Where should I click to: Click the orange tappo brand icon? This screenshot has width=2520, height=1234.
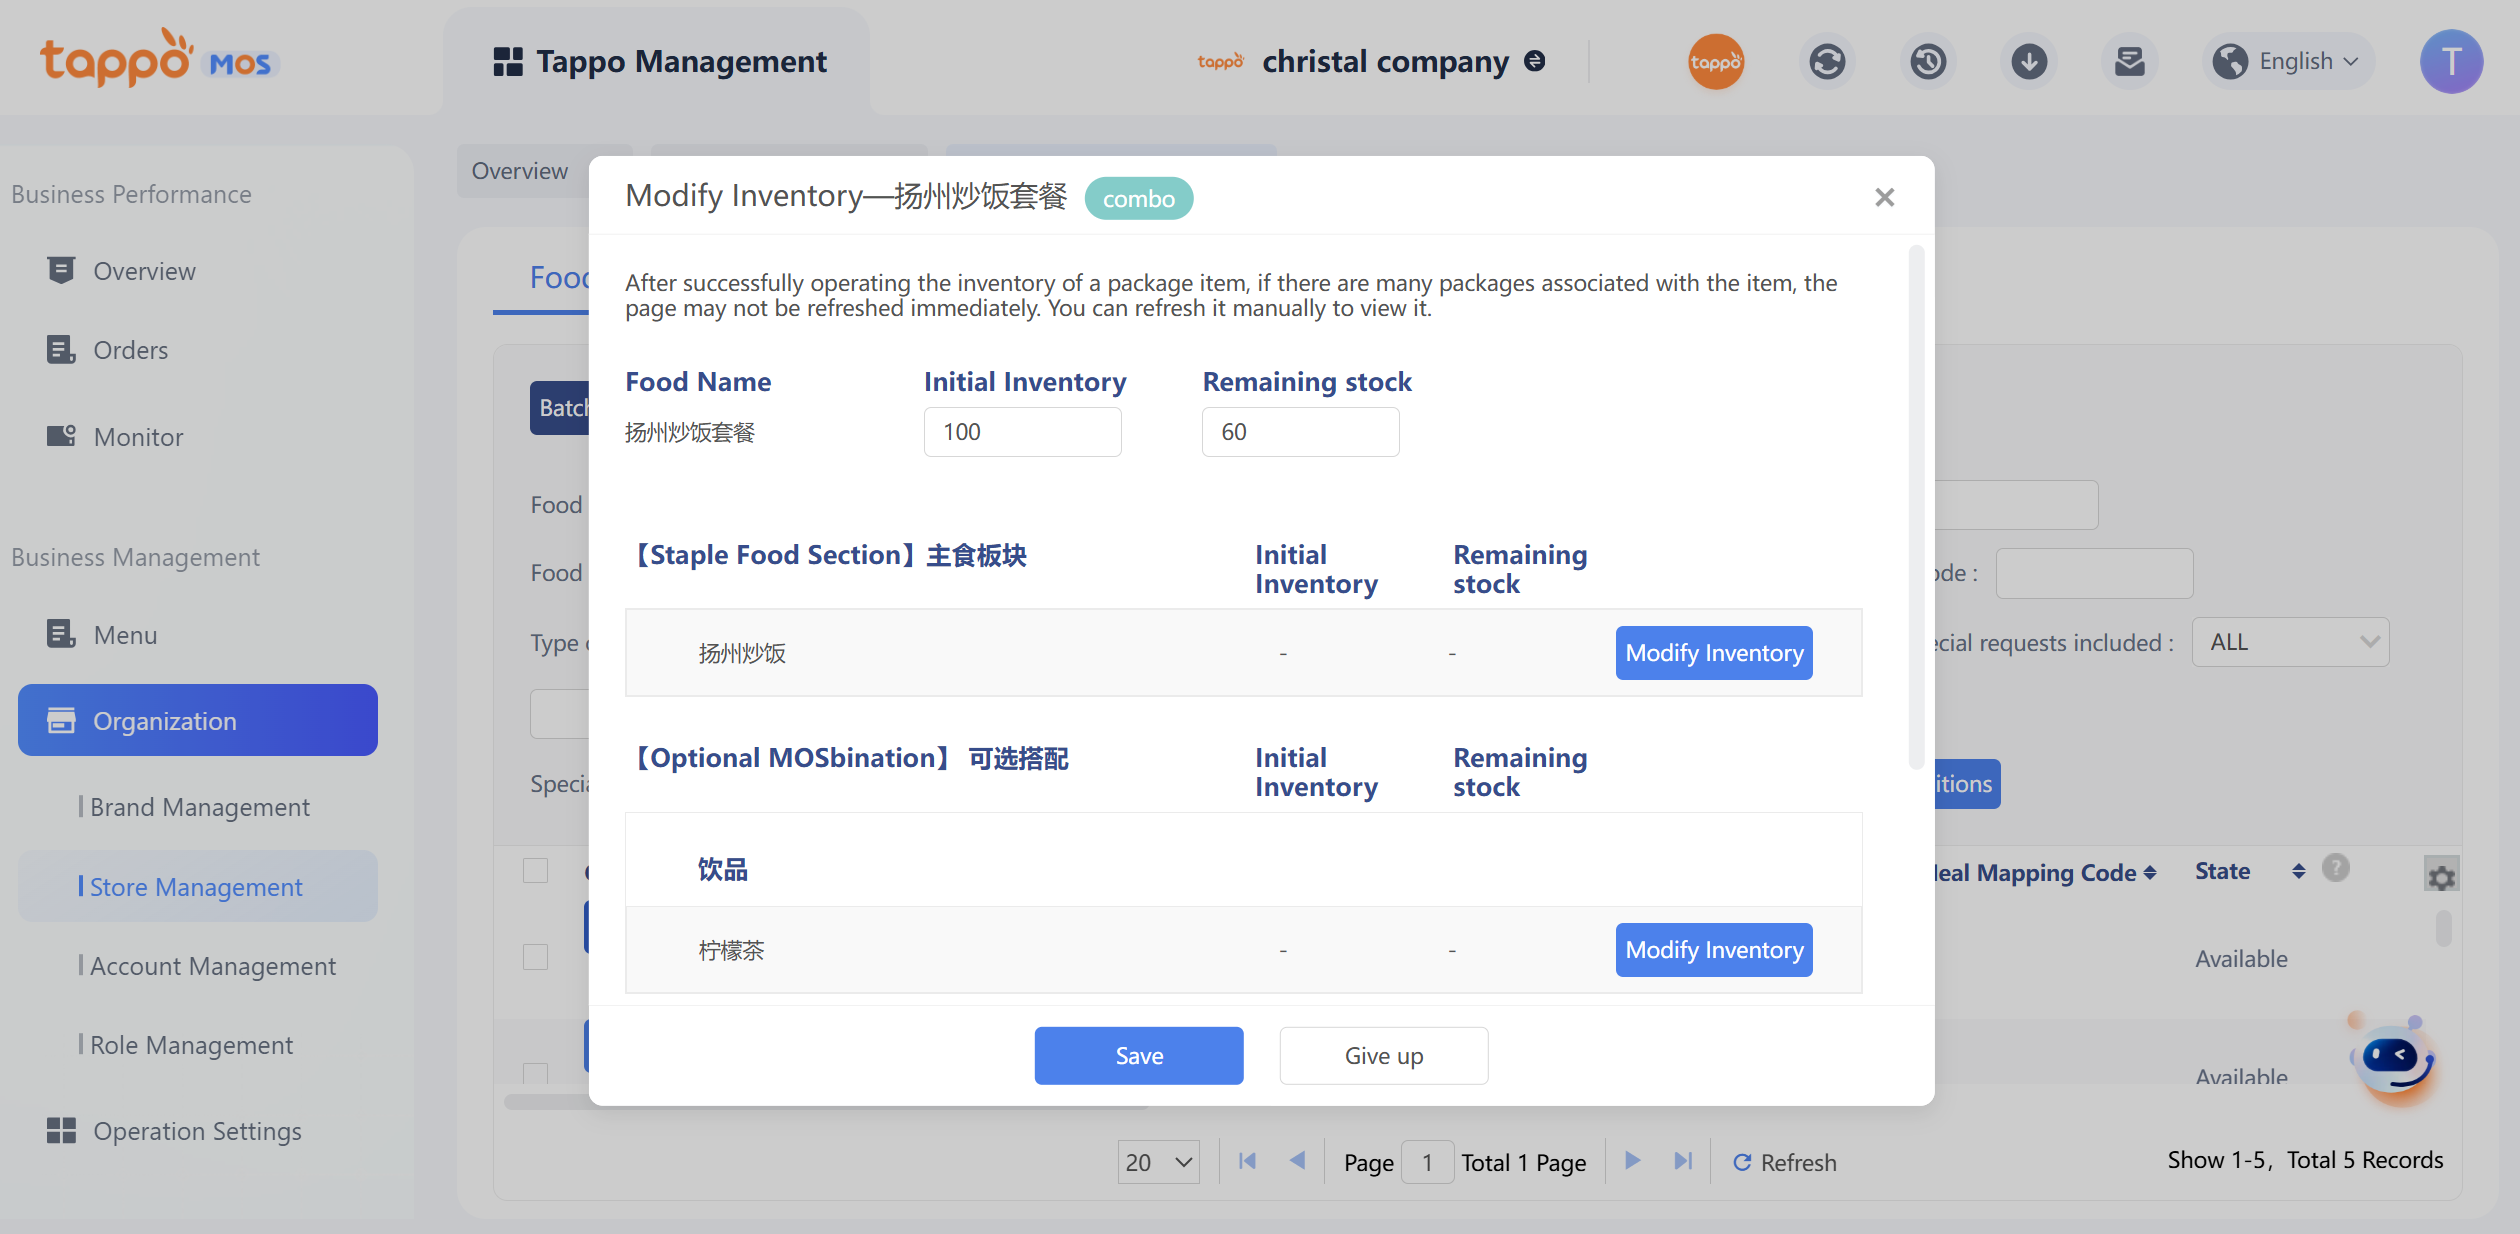click(1716, 62)
